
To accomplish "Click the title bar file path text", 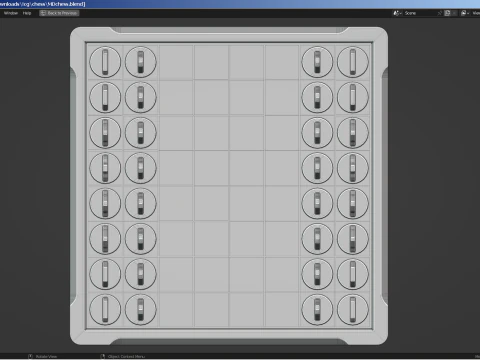I will [x=43, y=4].
